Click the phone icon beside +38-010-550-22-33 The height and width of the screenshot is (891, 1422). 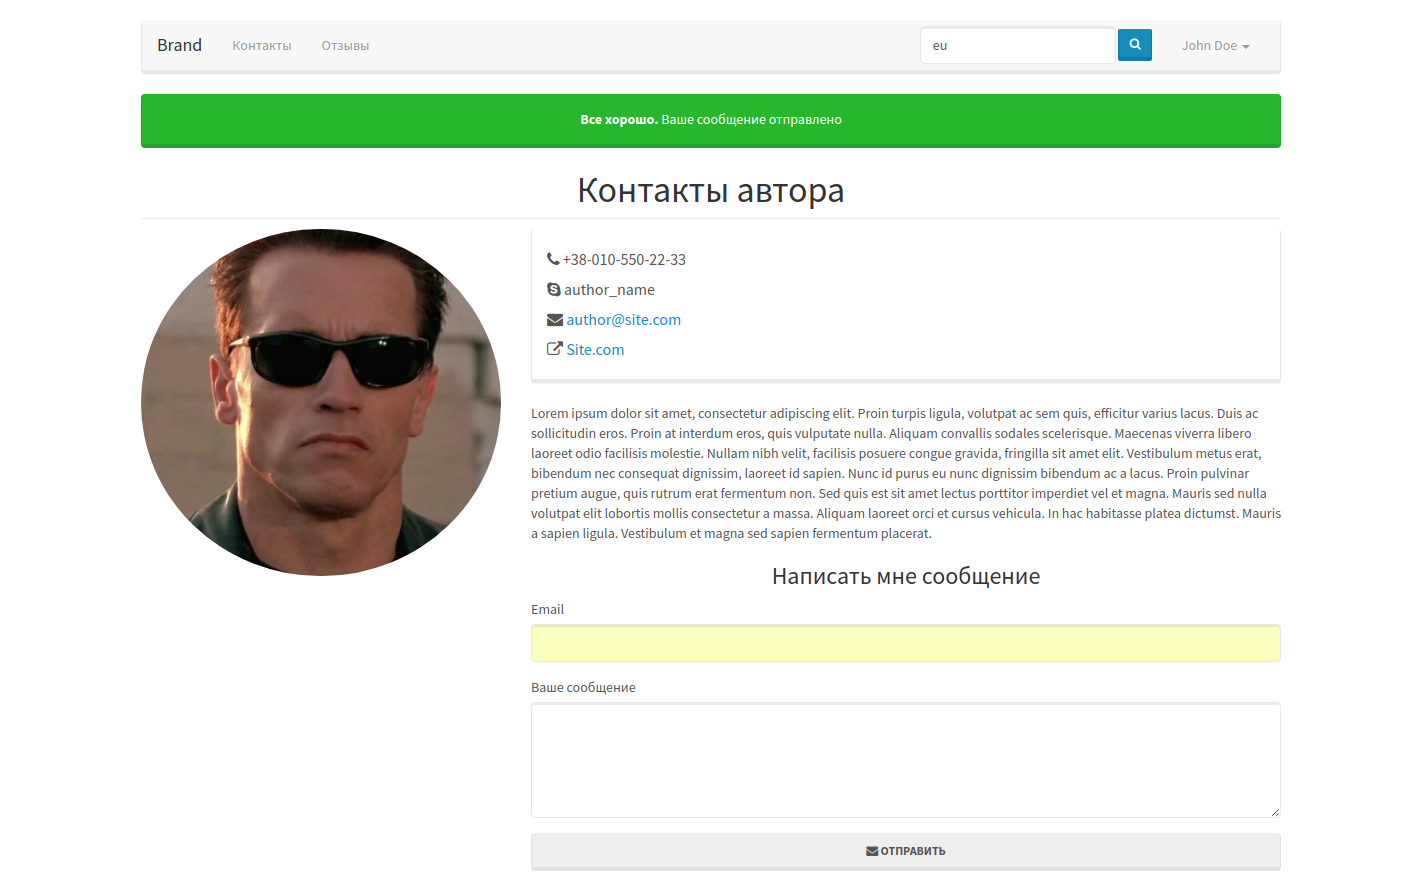pos(553,259)
